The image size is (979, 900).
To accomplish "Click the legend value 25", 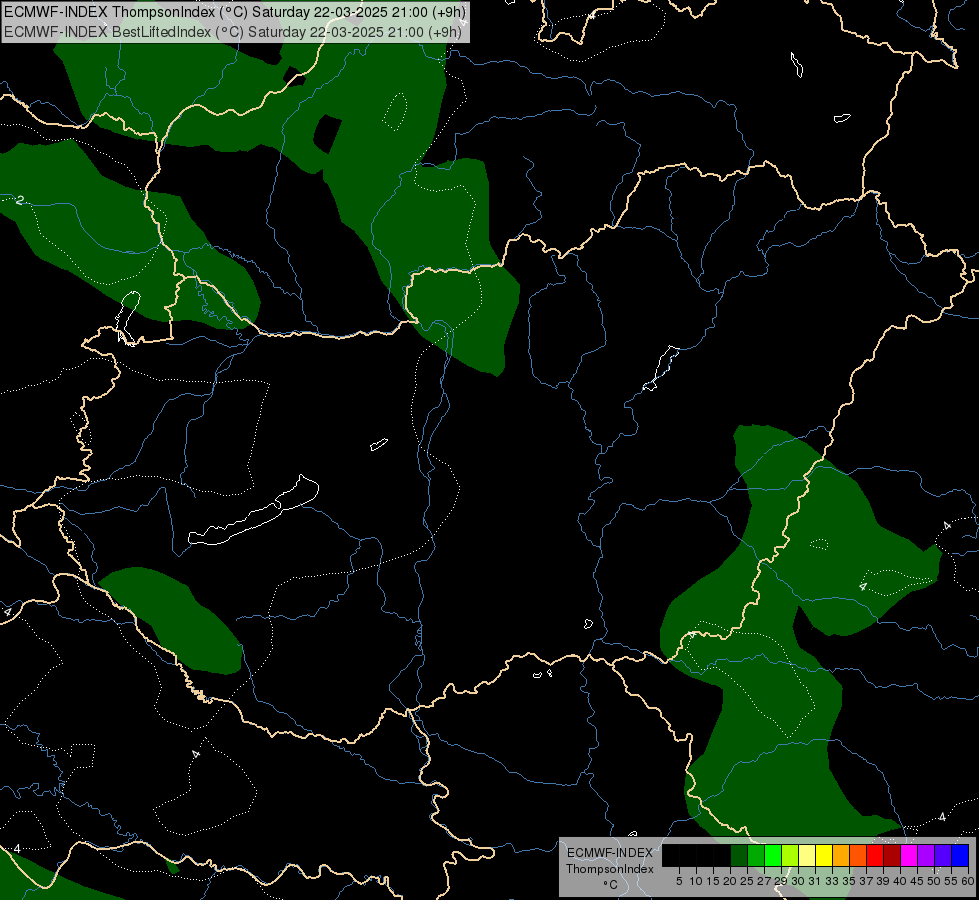I will point(747,881).
